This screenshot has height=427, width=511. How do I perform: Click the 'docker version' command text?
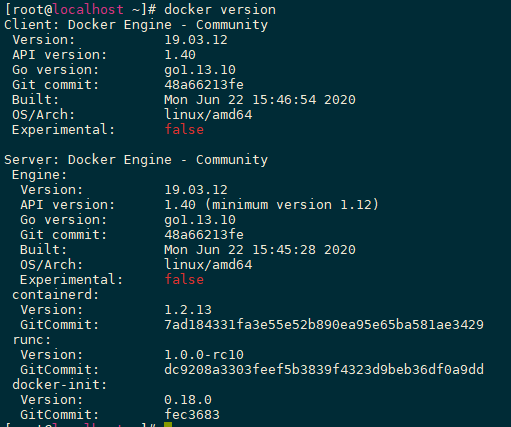coord(220,10)
